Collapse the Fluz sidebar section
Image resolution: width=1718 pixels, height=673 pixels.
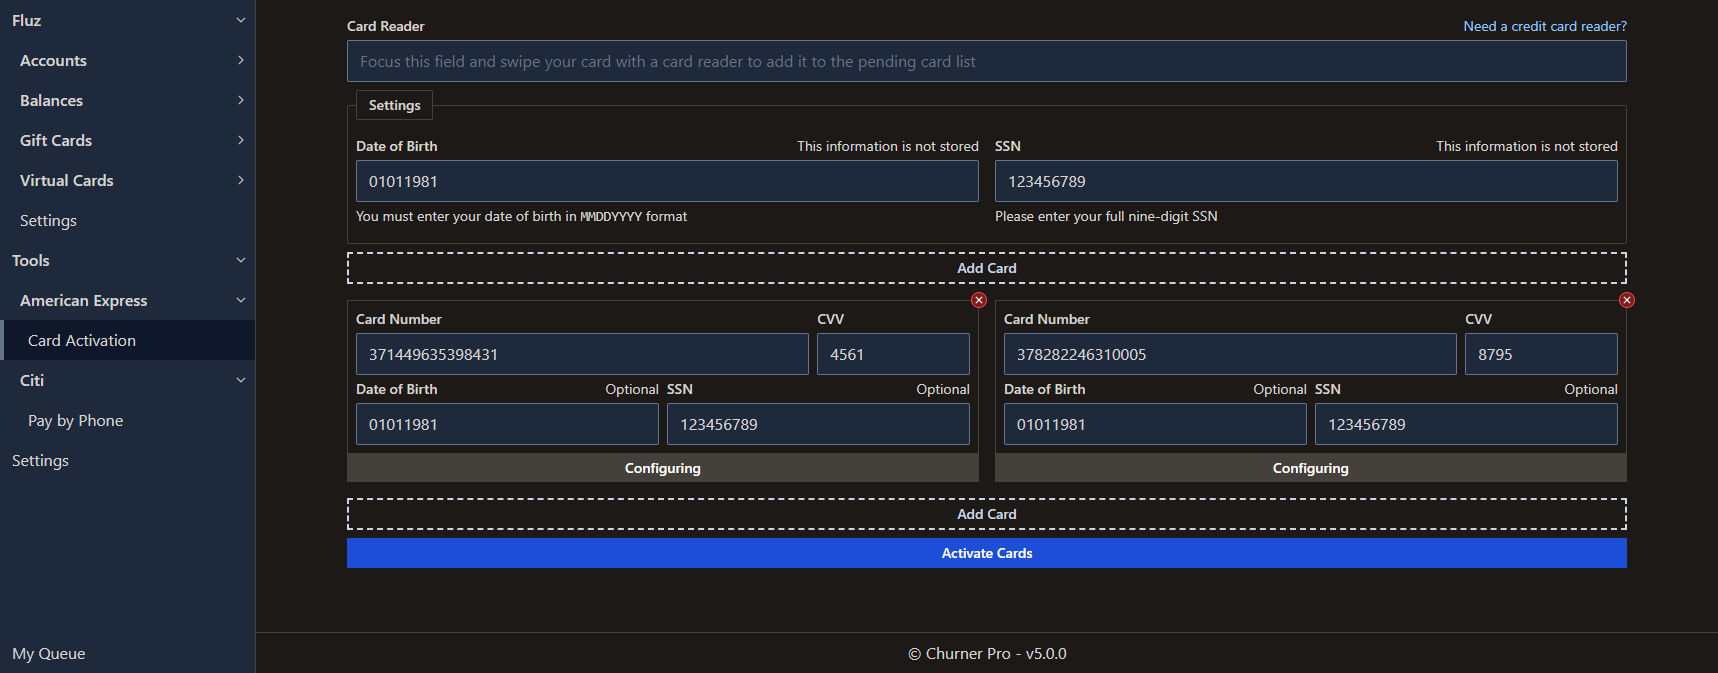pyautogui.click(x=240, y=20)
